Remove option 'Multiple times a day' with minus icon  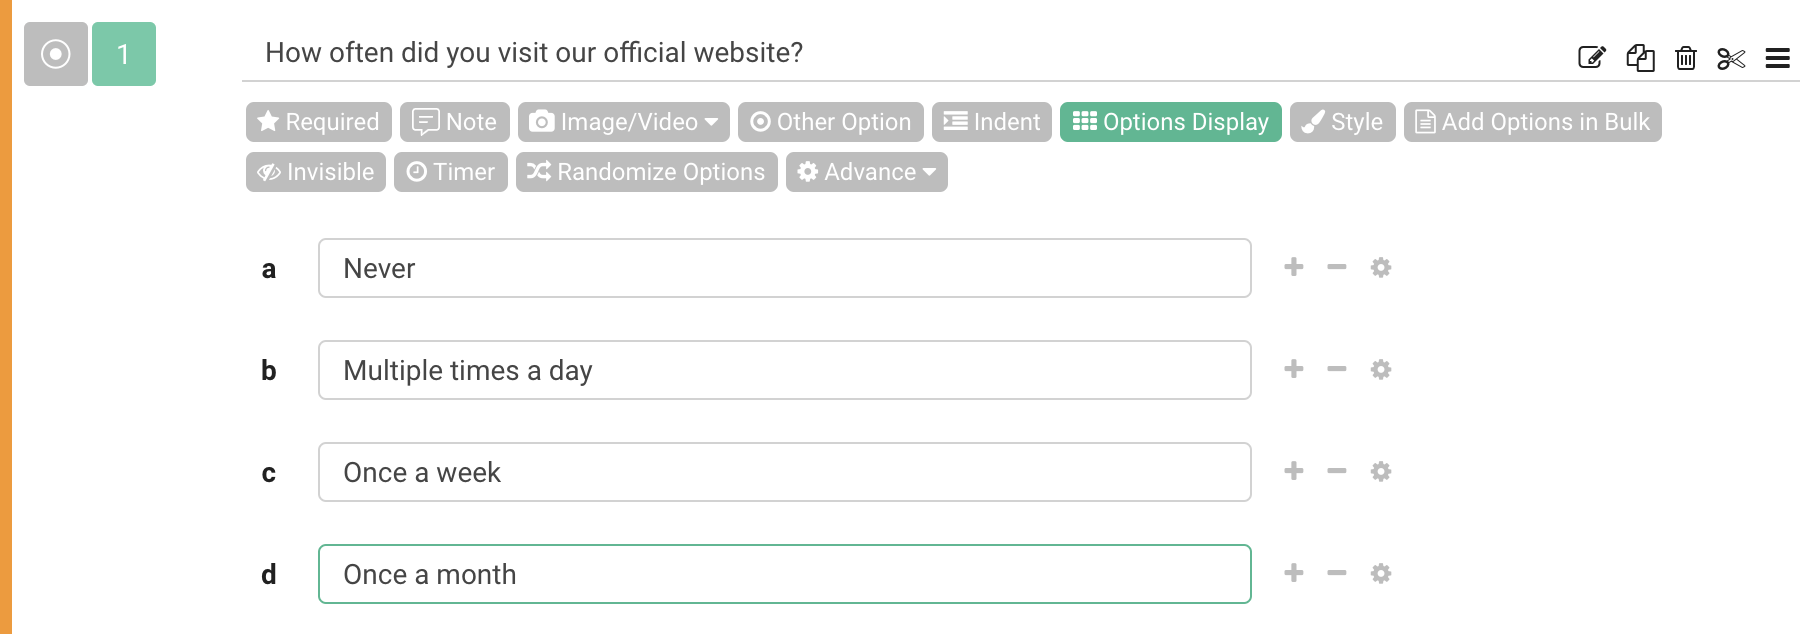coord(1337,369)
